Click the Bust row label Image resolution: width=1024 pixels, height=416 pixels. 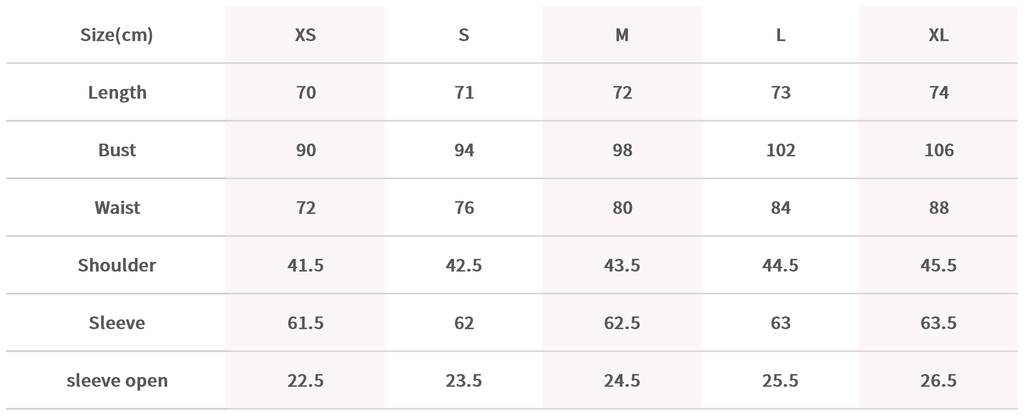(117, 150)
